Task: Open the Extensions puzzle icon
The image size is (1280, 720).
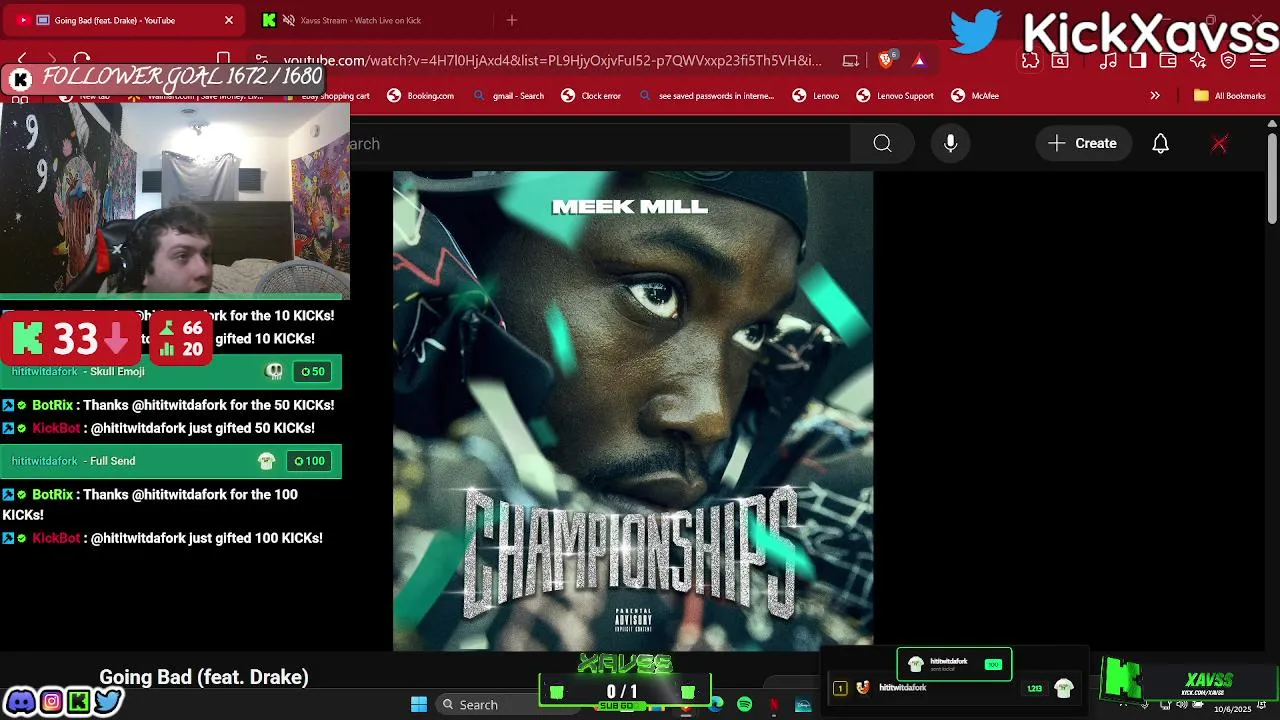Action: (x=1030, y=60)
